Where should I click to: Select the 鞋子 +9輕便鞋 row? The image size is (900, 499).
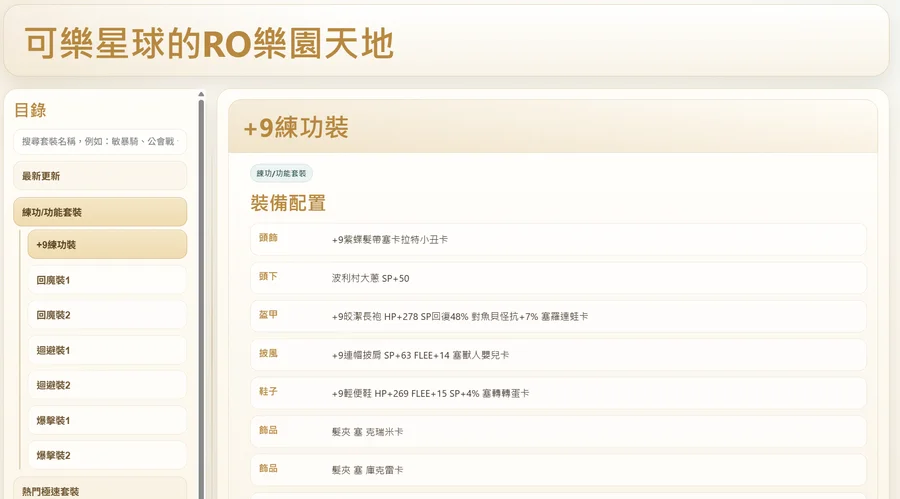click(557, 393)
